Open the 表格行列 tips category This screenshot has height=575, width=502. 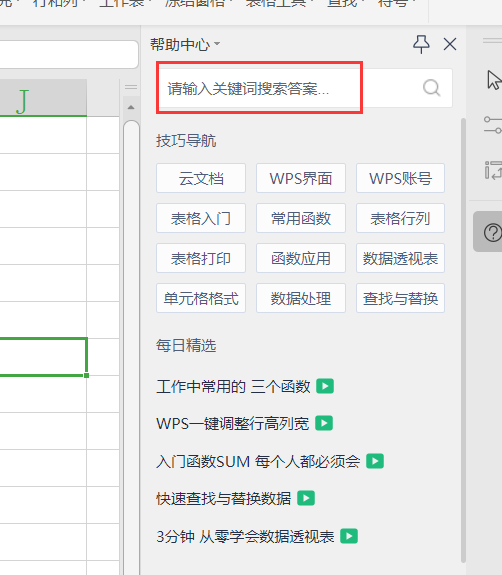coord(400,218)
